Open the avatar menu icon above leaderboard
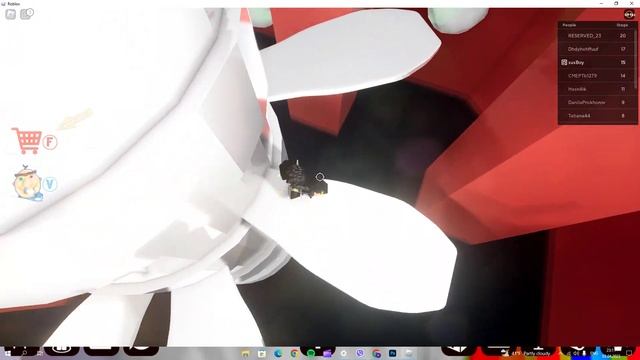This screenshot has height=360, width=640. click(629, 14)
